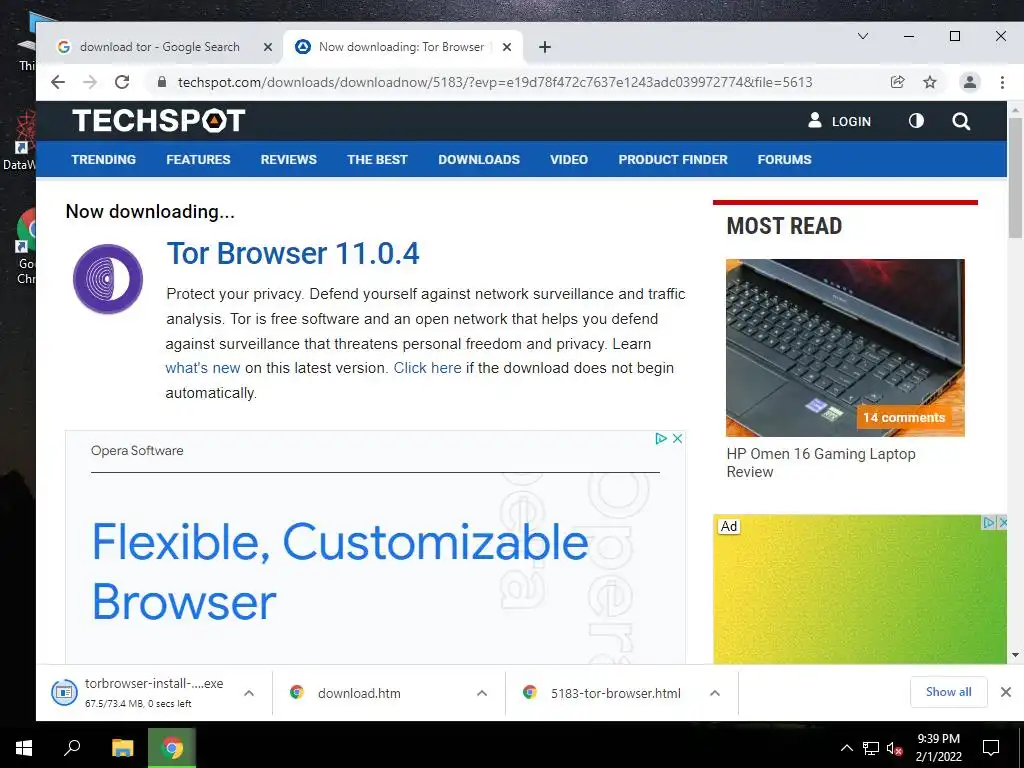
Task: Open the notification center icon
Action: pos(991,748)
